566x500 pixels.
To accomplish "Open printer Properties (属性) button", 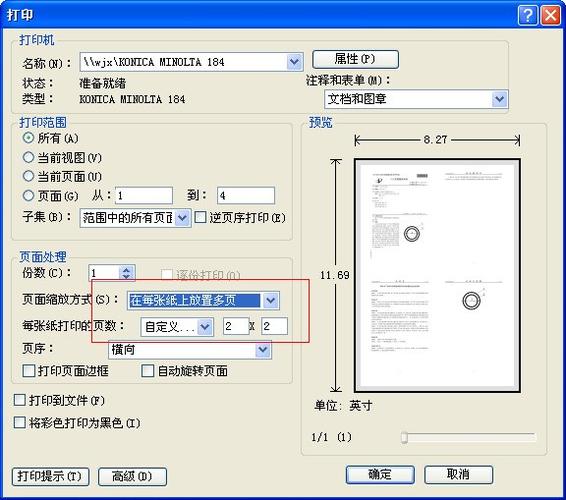I will [x=355, y=59].
